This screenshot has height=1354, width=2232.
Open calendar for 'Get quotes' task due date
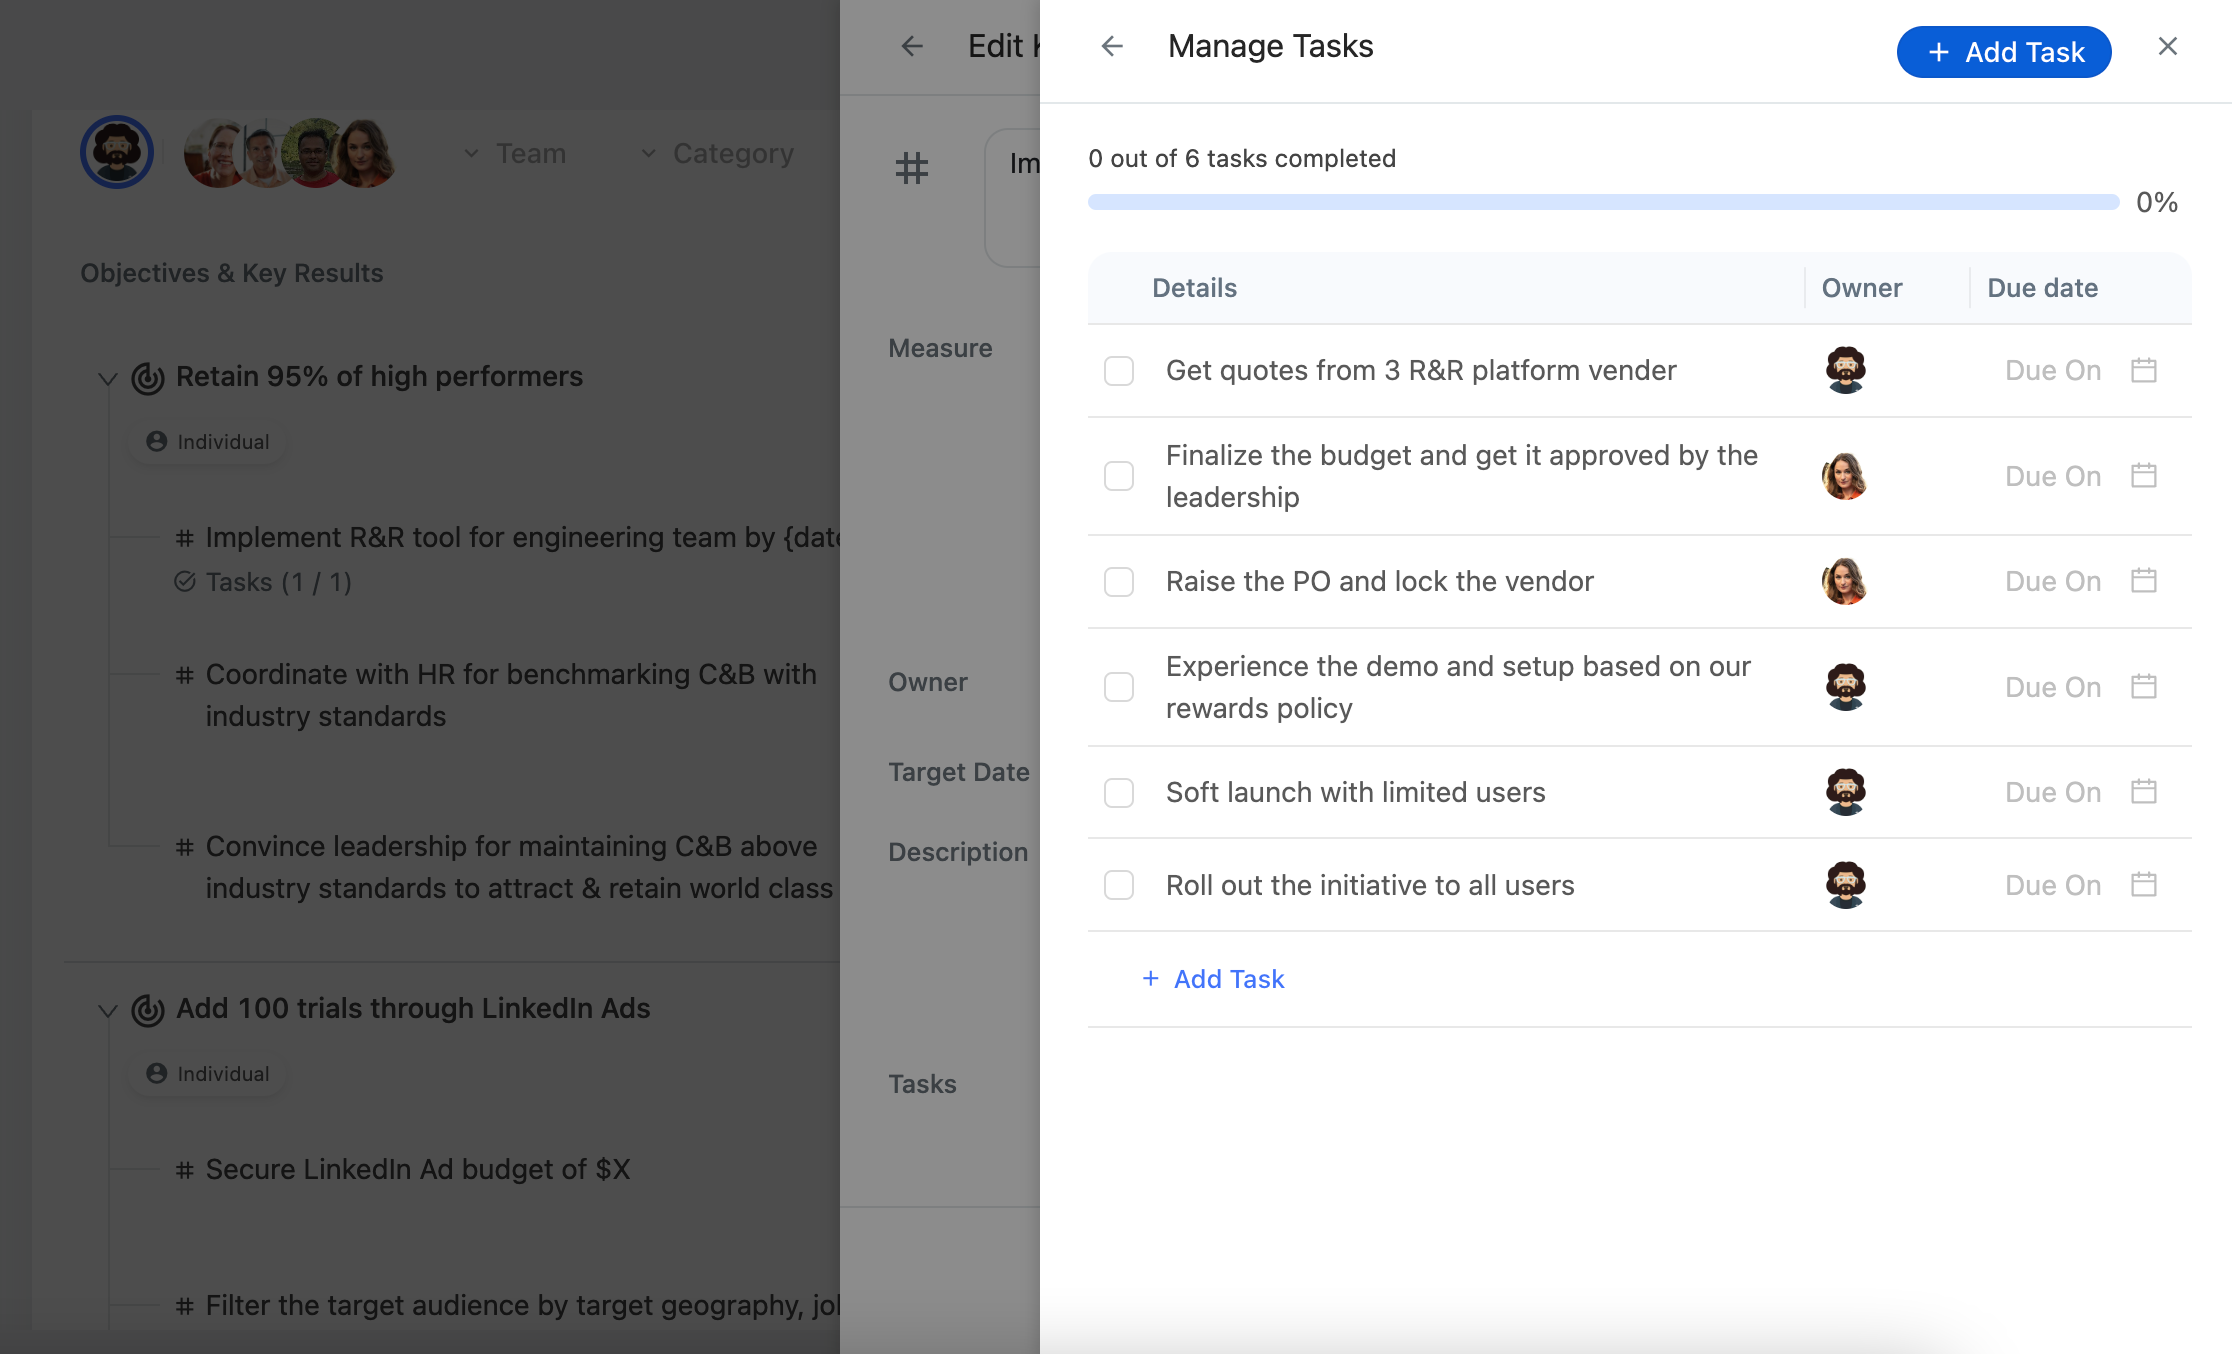2143,370
